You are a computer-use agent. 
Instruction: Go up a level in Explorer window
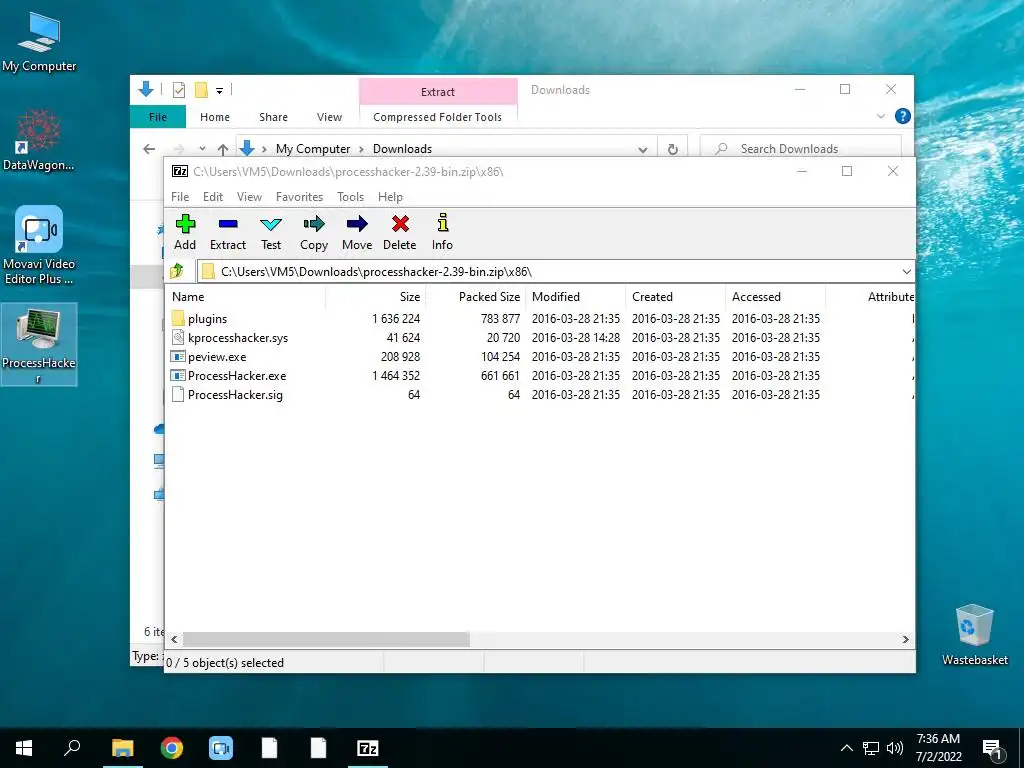(x=223, y=149)
